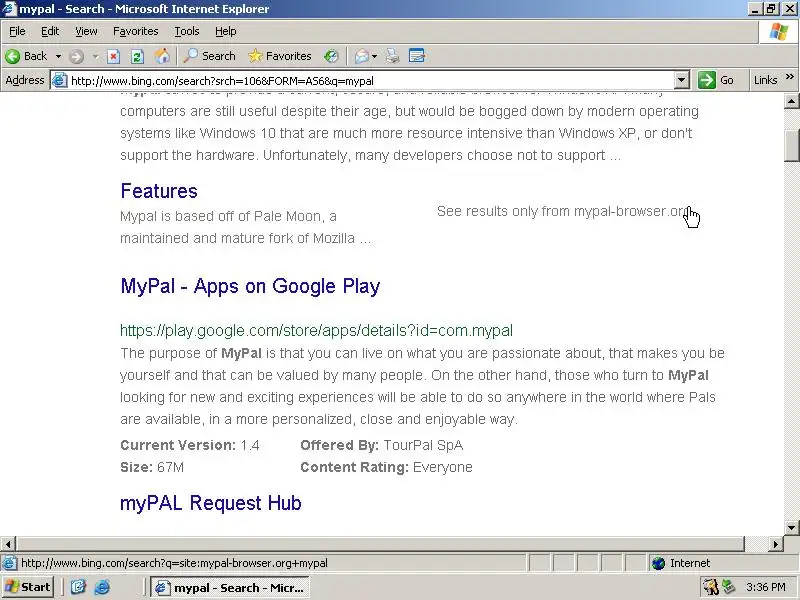
Task: Expand the Links toolbar chevron
Action: (790, 77)
